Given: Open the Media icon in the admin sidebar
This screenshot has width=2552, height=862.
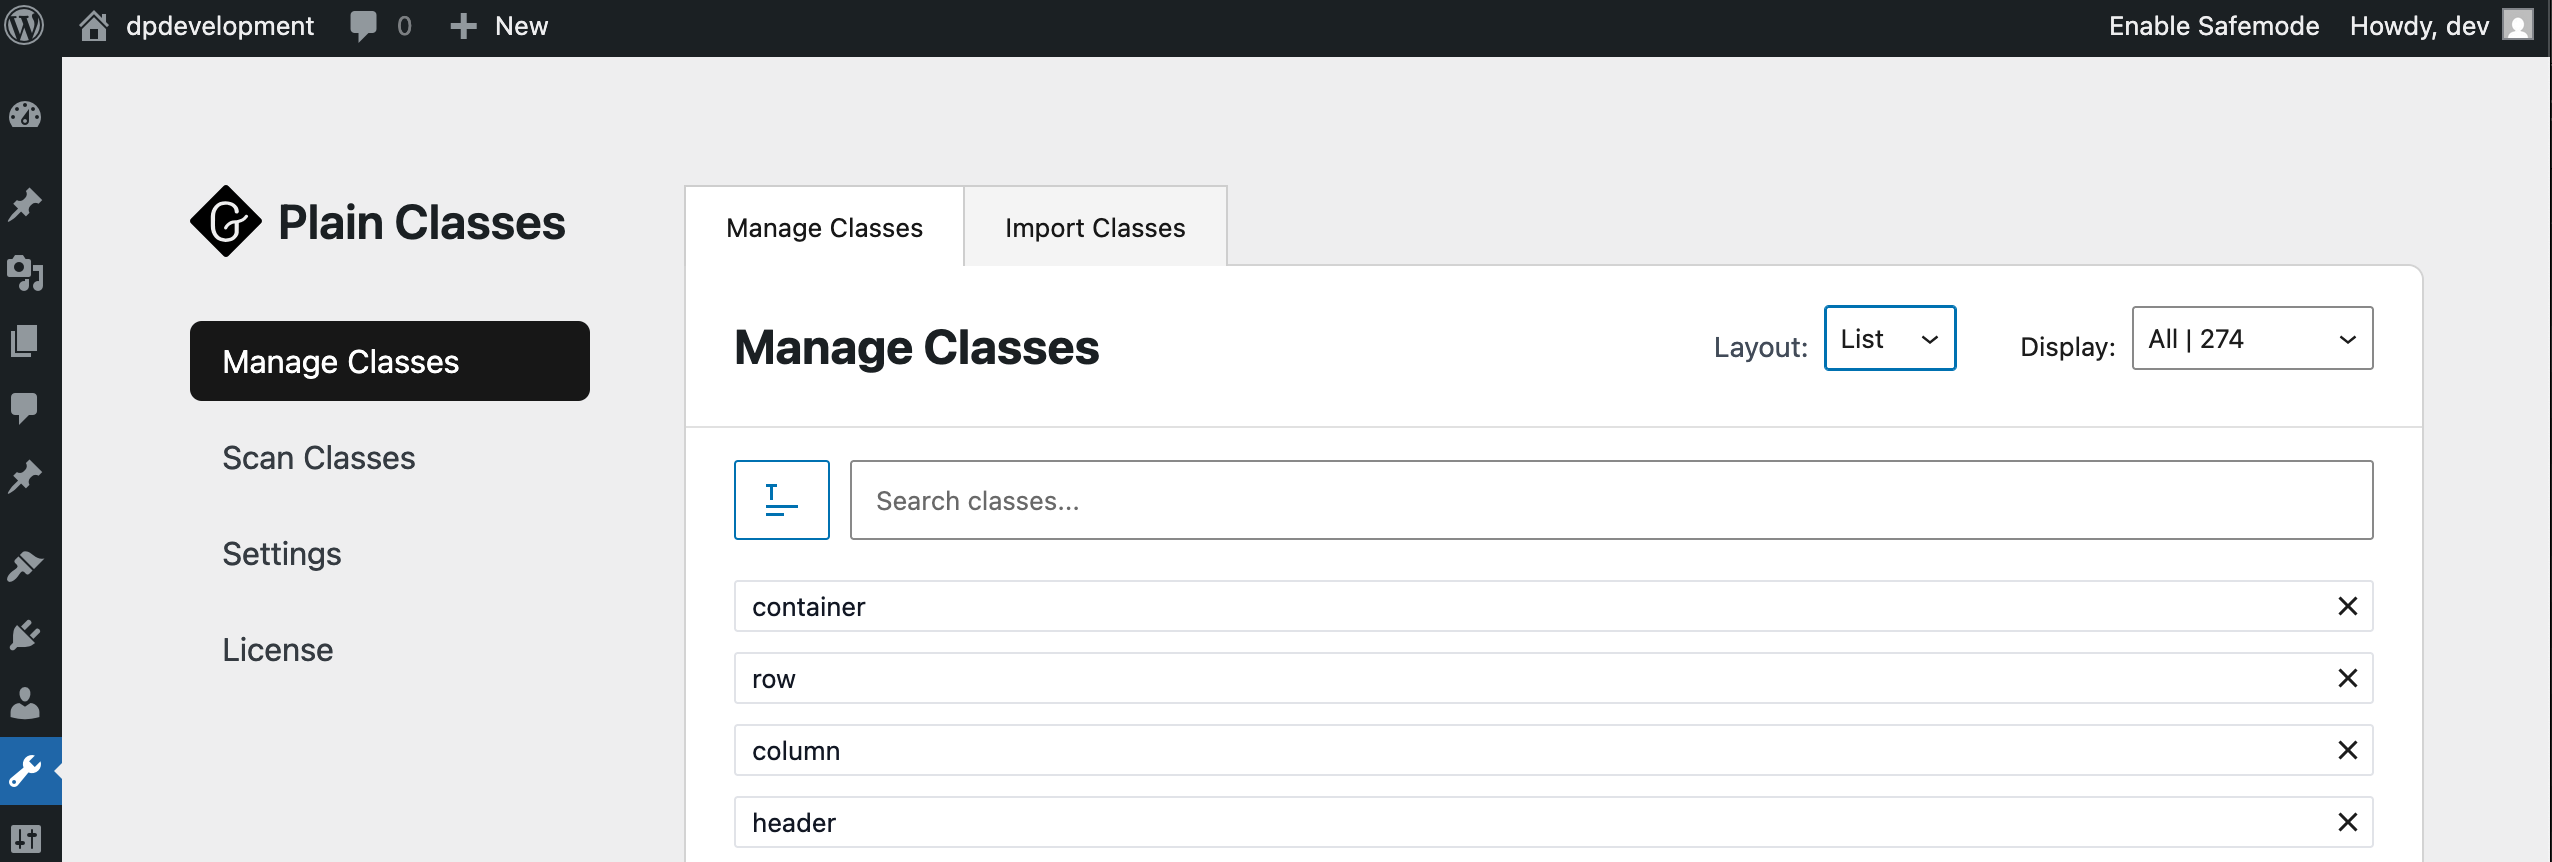Looking at the screenshot, I should coord(25,272).
